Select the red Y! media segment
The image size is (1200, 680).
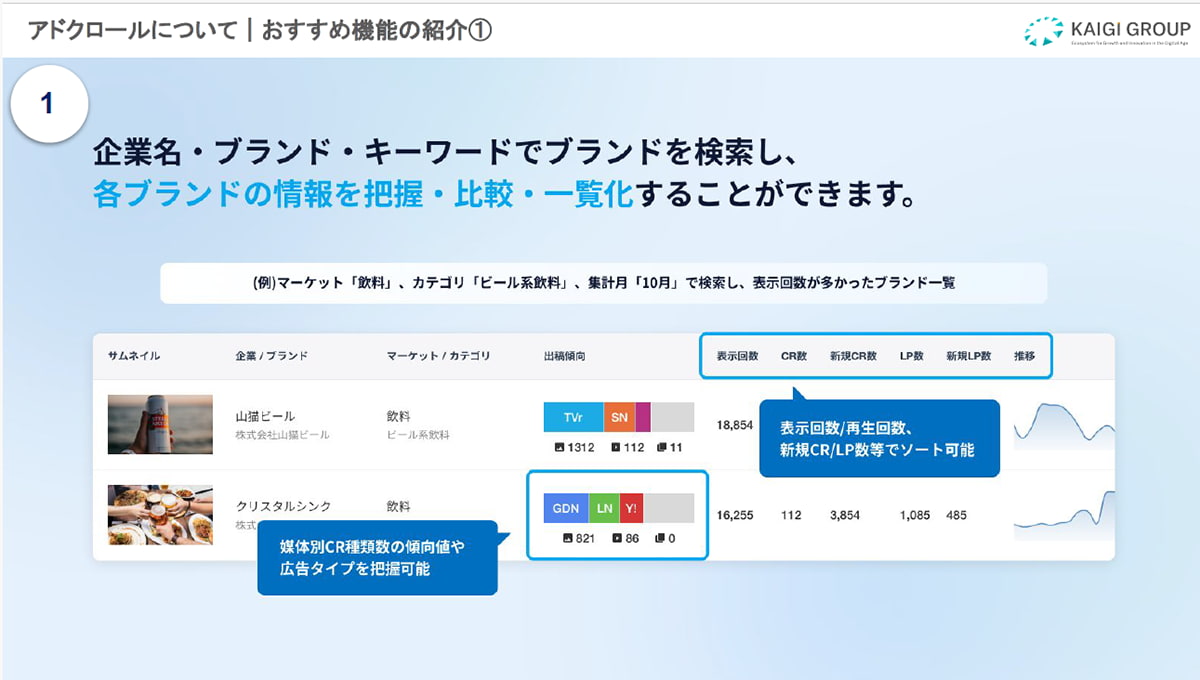point(631,508)
